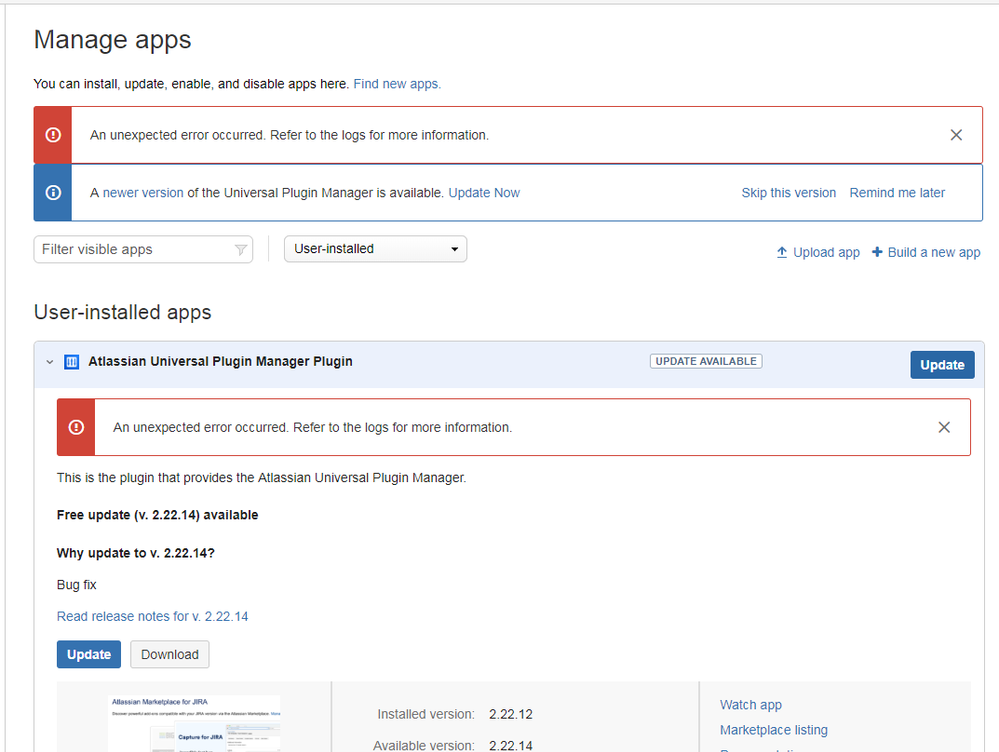
Task: Open Read release notes for v. 2.22.14
Action: click(x=152, y=616)
